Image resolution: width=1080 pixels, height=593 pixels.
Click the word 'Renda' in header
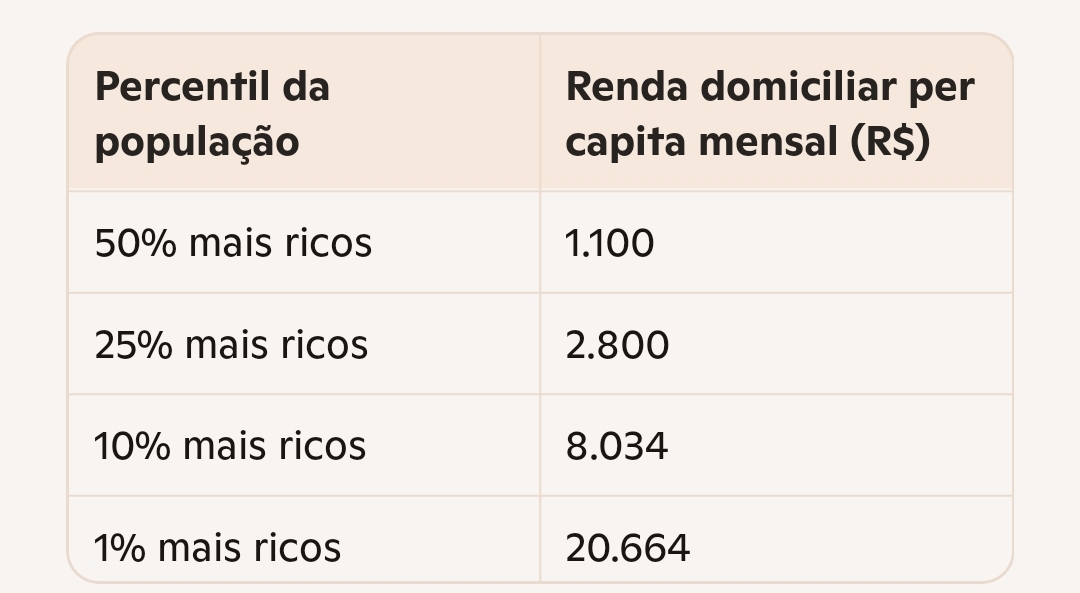point(627,87)
